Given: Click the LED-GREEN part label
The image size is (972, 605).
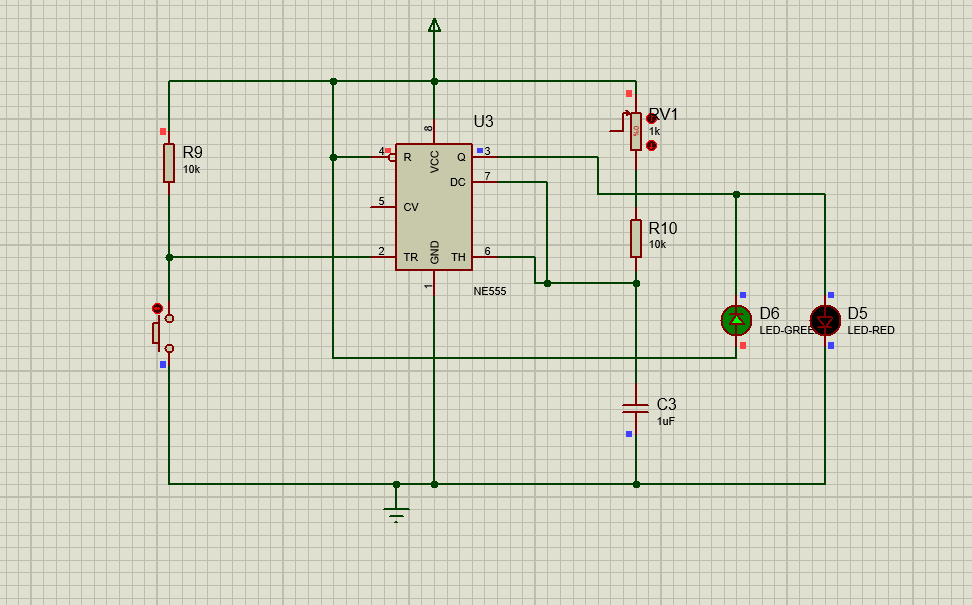Looking at the screenshot, I should (x=787, y=330).
